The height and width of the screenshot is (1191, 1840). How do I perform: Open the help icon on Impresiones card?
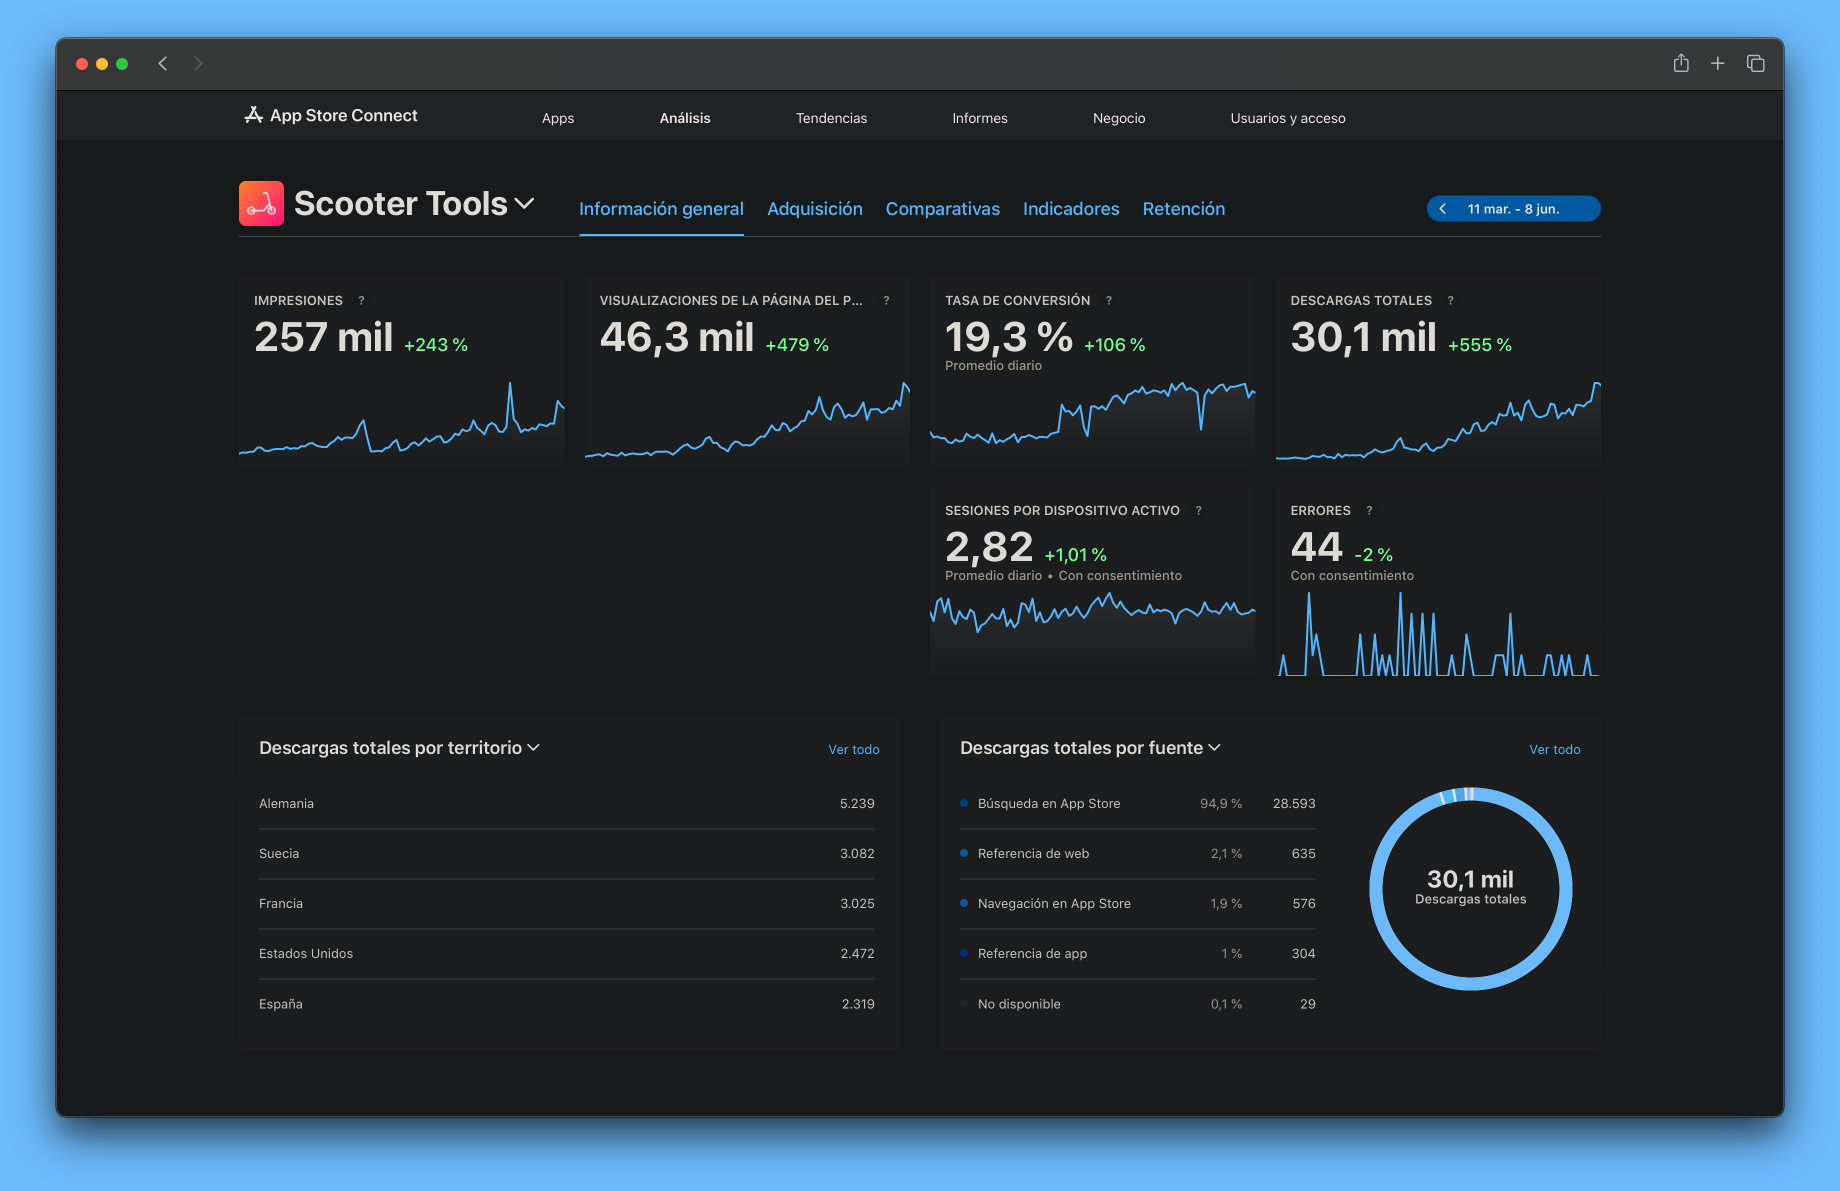point(362,300)
